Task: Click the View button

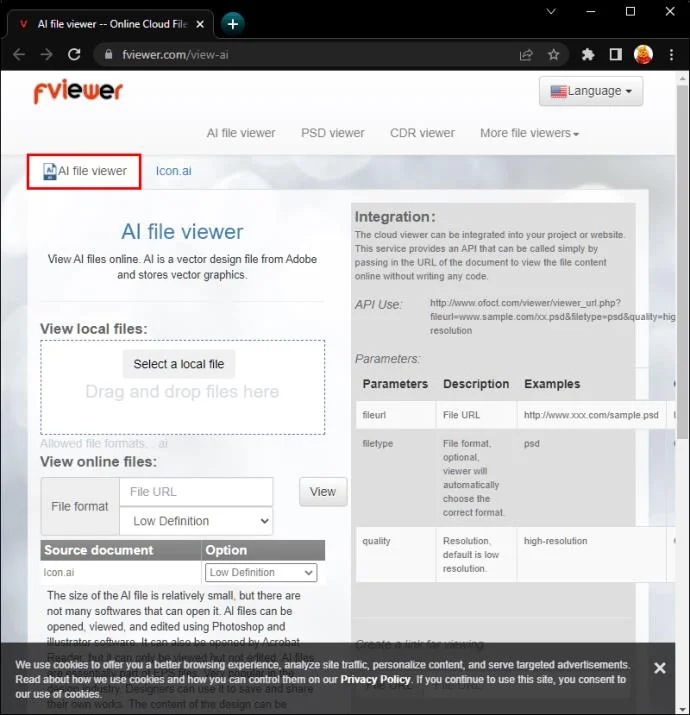Action: [323, 492]
